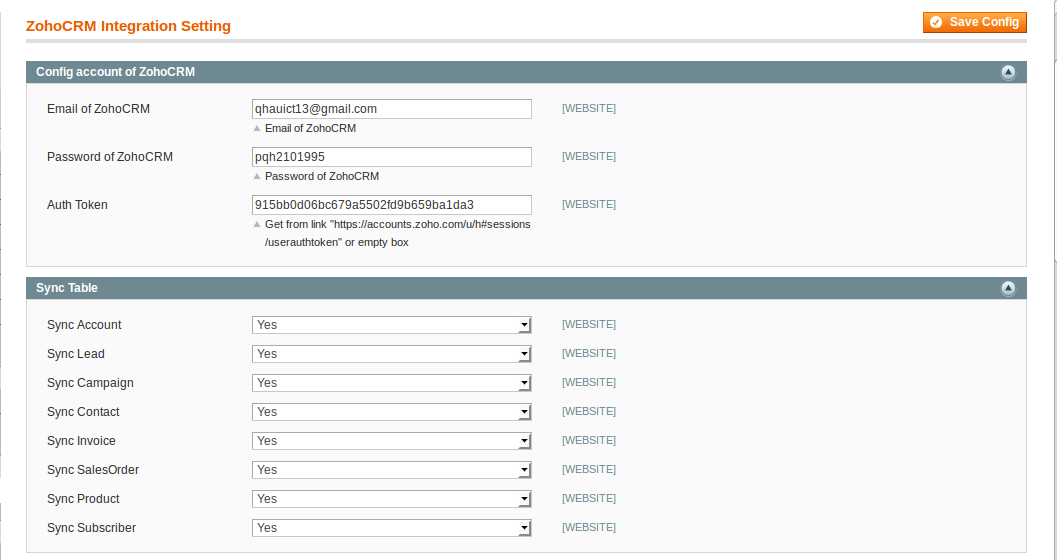Click the 'Sync Campaign' label
Image resolution: width=1057 pixels, height=560 pixels.
click(x=90, y=383)
